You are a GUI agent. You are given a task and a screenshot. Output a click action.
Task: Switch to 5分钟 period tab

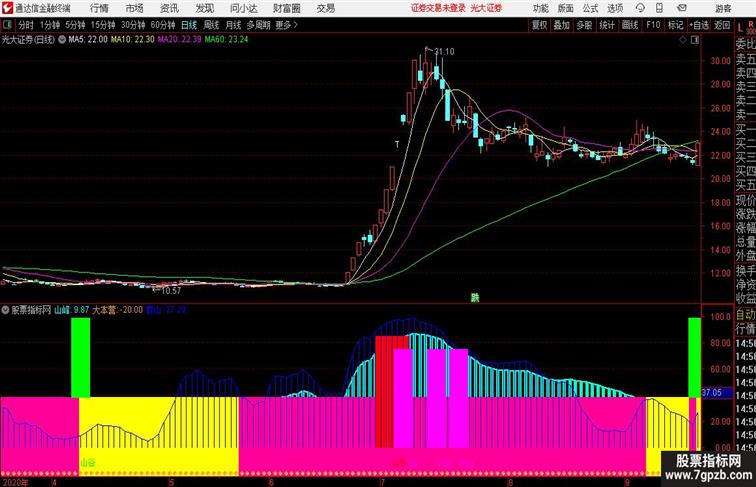[75, 25]
